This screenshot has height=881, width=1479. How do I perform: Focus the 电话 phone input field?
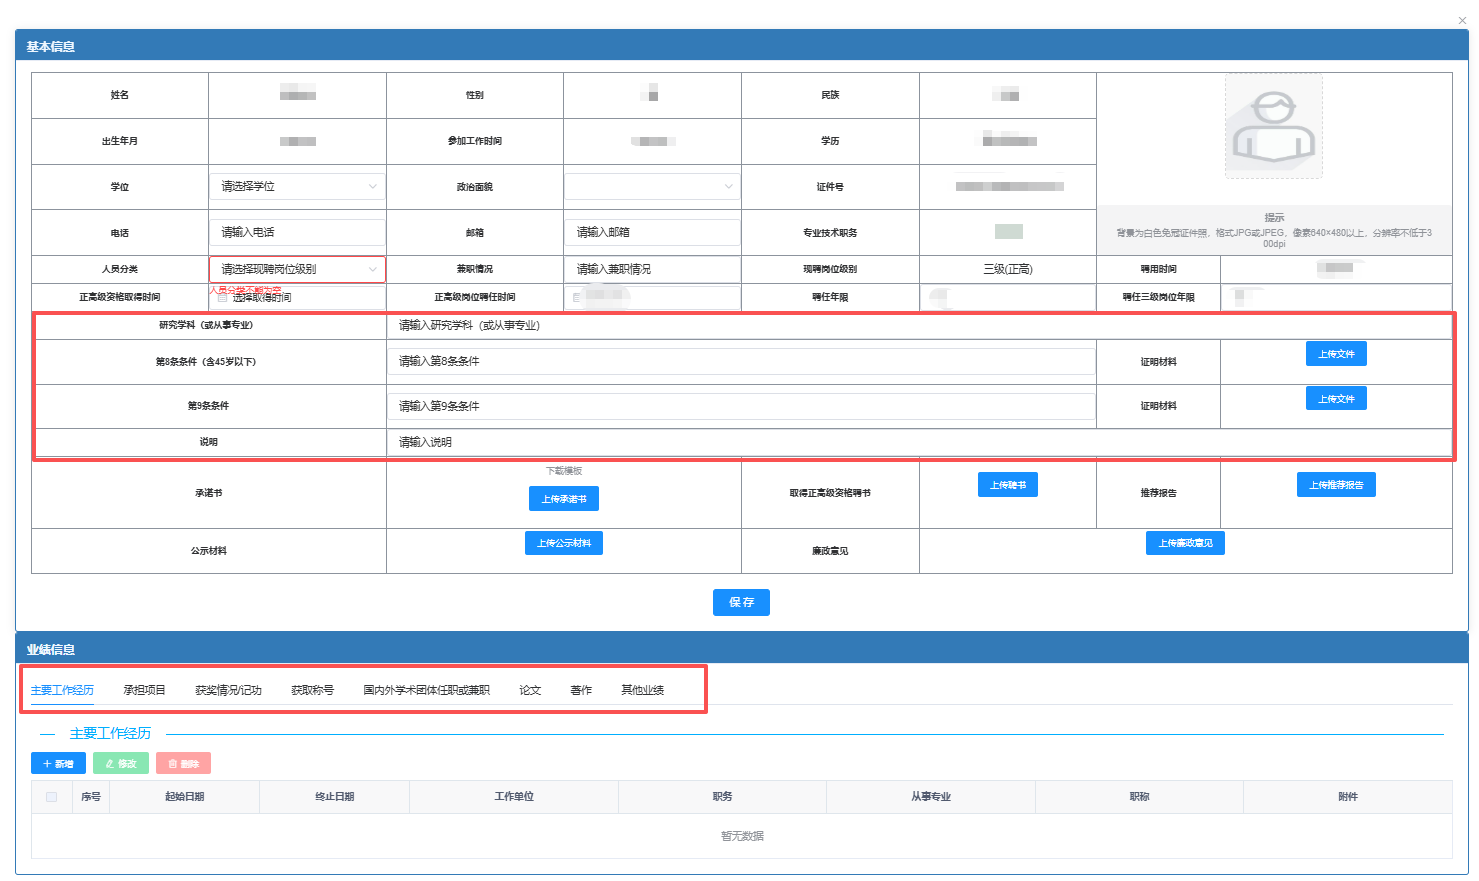coord(297,232)
